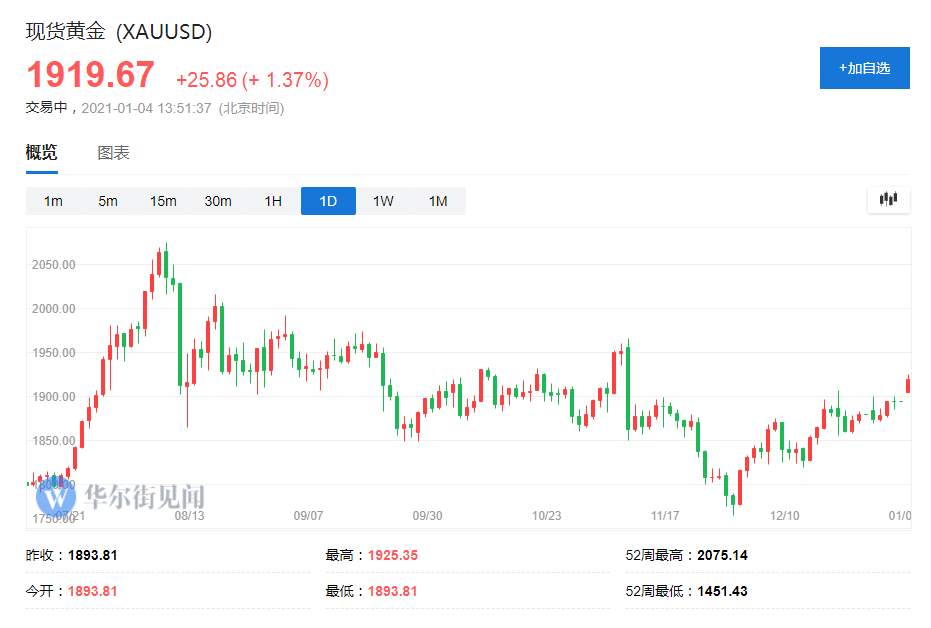Click the 12/10 date axis label
This screenshot has height=628, width=931.
click(x=784, y=516)
